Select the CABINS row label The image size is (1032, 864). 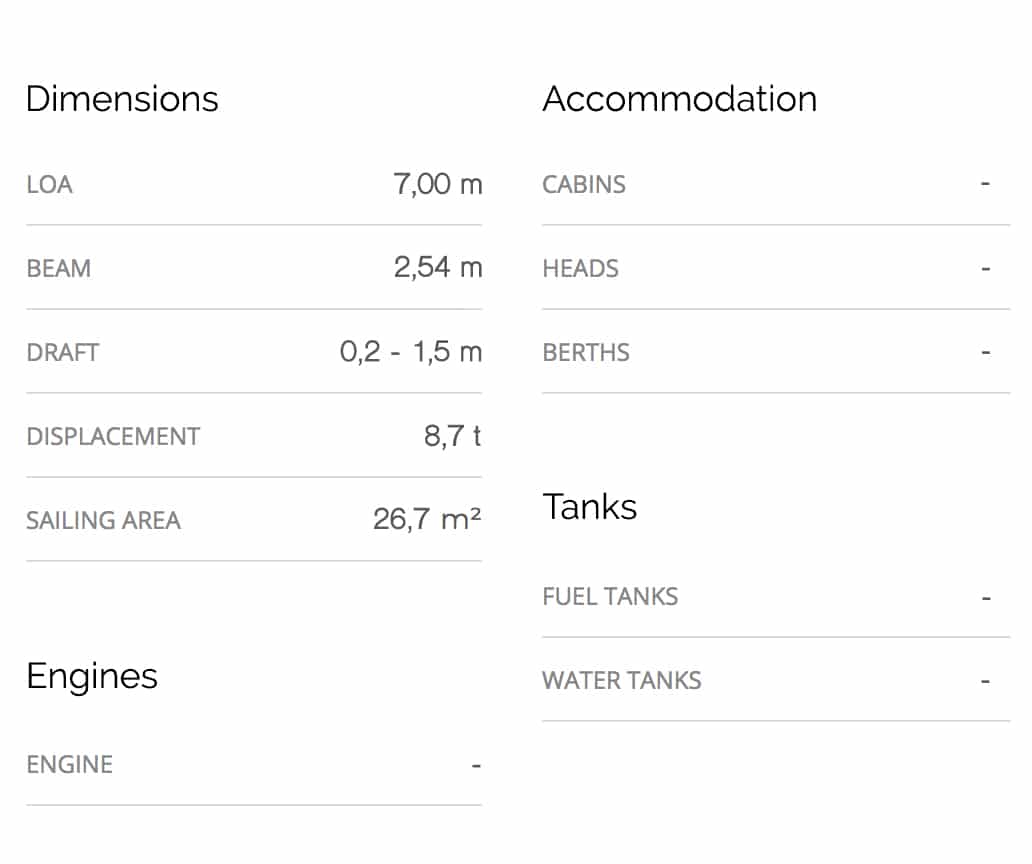584,185
